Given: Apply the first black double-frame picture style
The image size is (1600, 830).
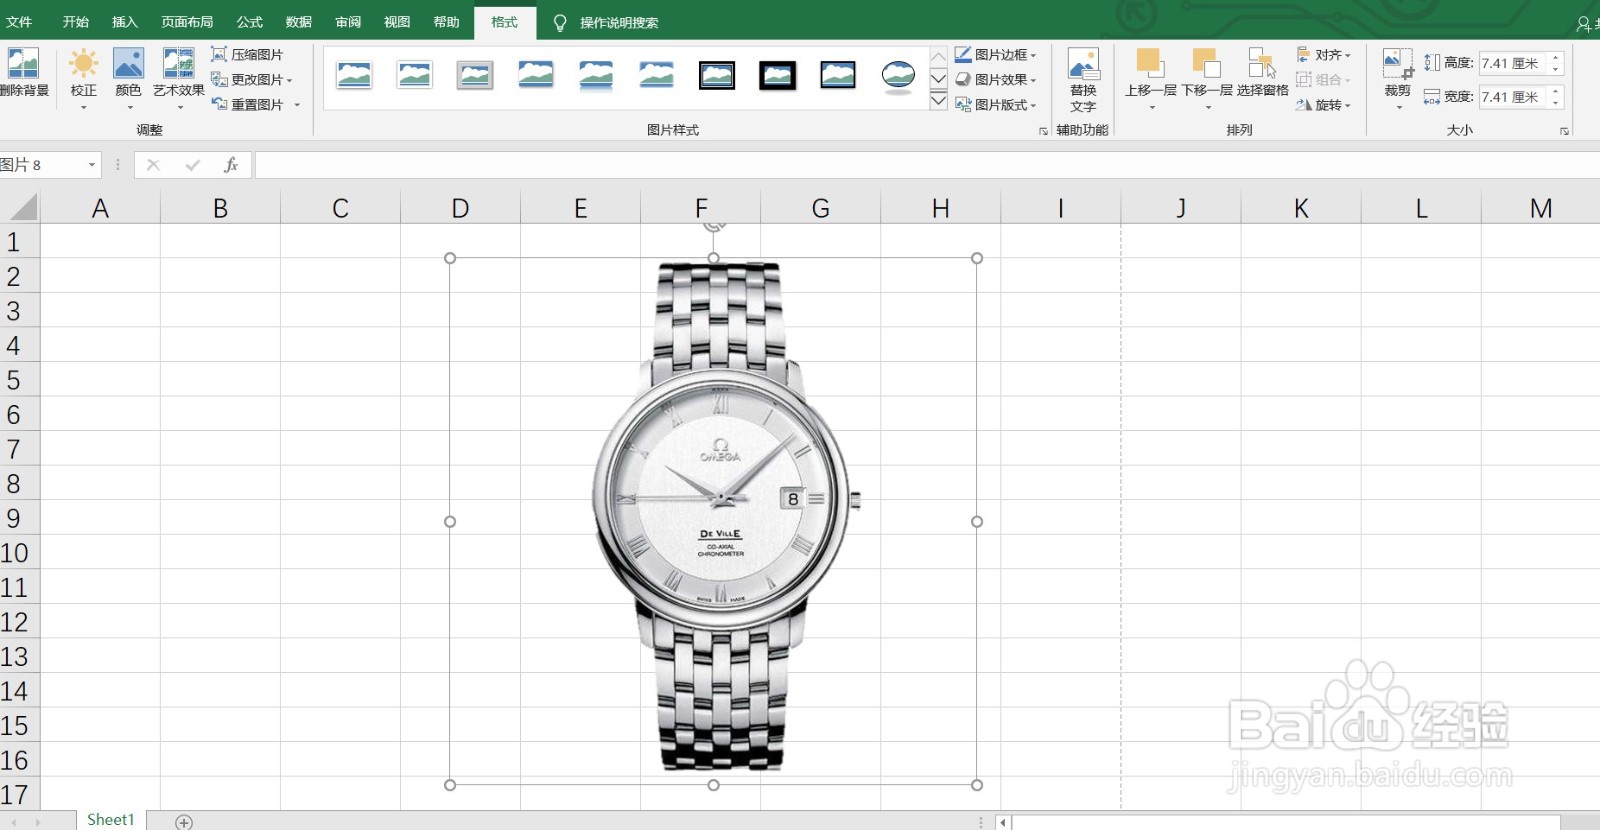Looking at the screenshot, I should pyautogui.click(x=717, y=75).
